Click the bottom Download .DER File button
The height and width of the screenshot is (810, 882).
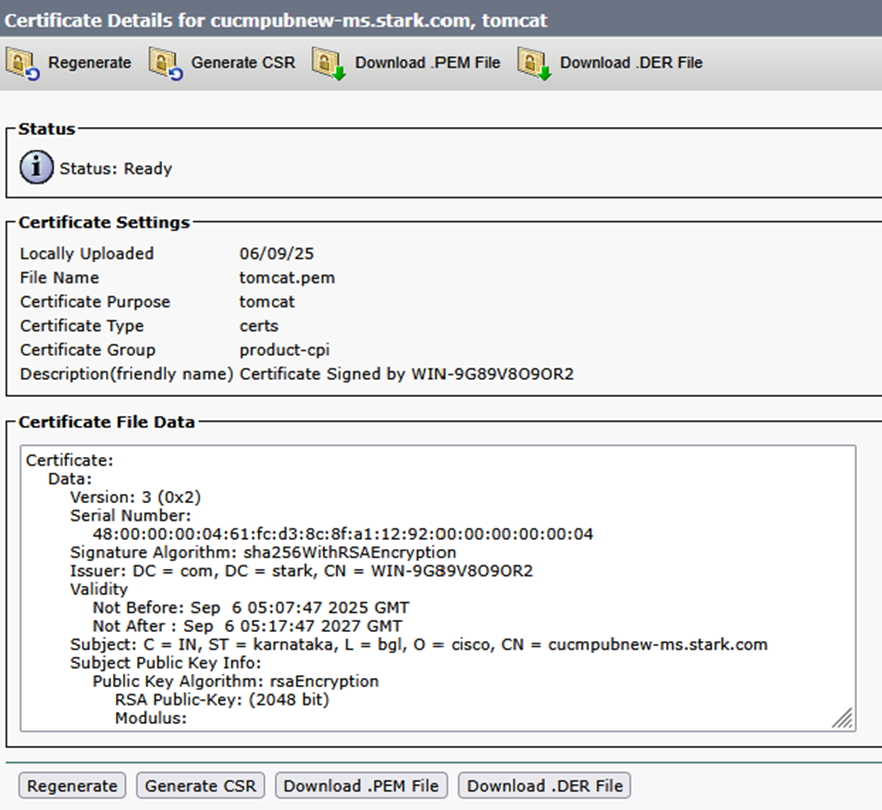click(544, 786)
